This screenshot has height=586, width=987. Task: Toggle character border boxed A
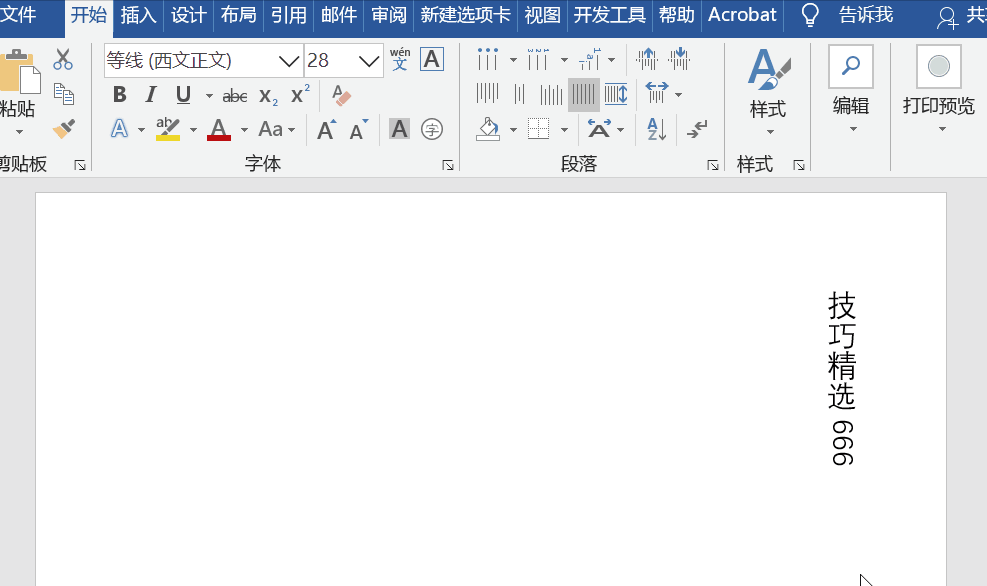pos(432,59)
